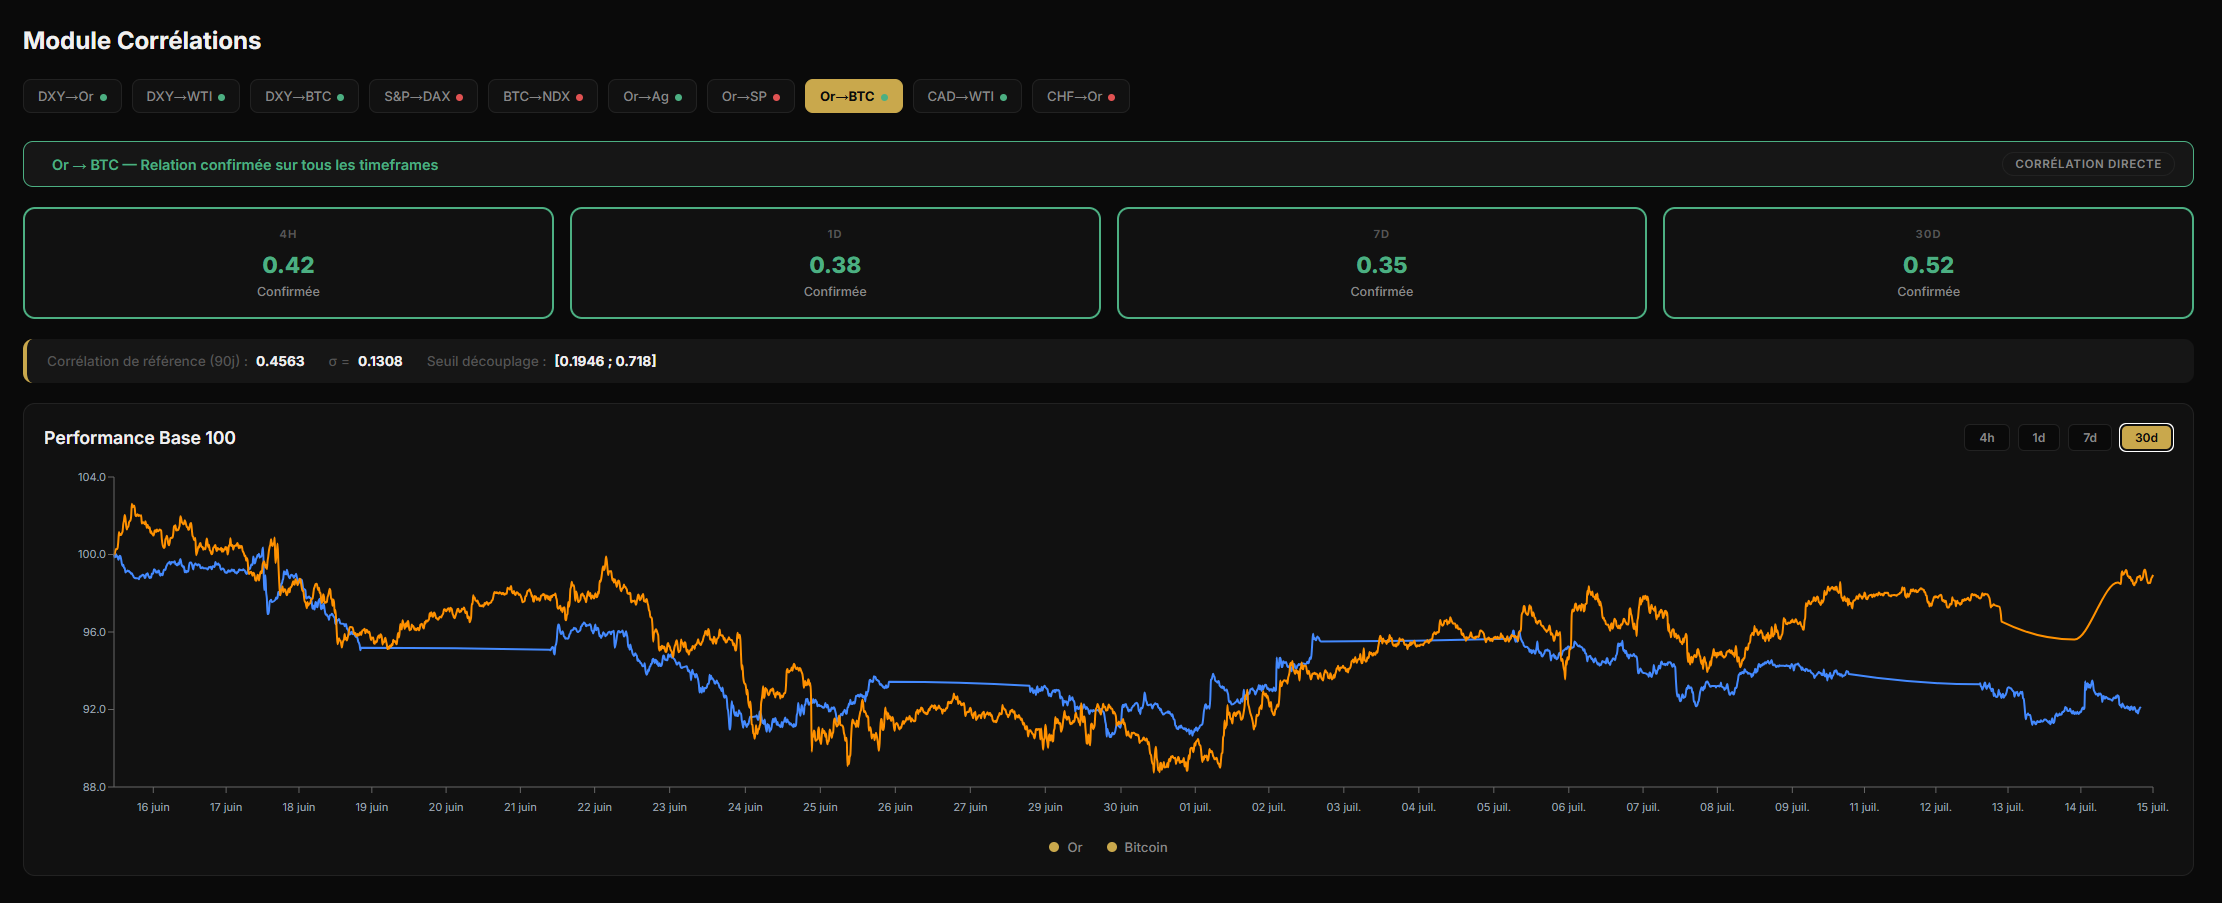Select the Or→SP correlation tab
Image resolution: width=2222 pixels, height=903 pixels.
(x=750, y=96)
